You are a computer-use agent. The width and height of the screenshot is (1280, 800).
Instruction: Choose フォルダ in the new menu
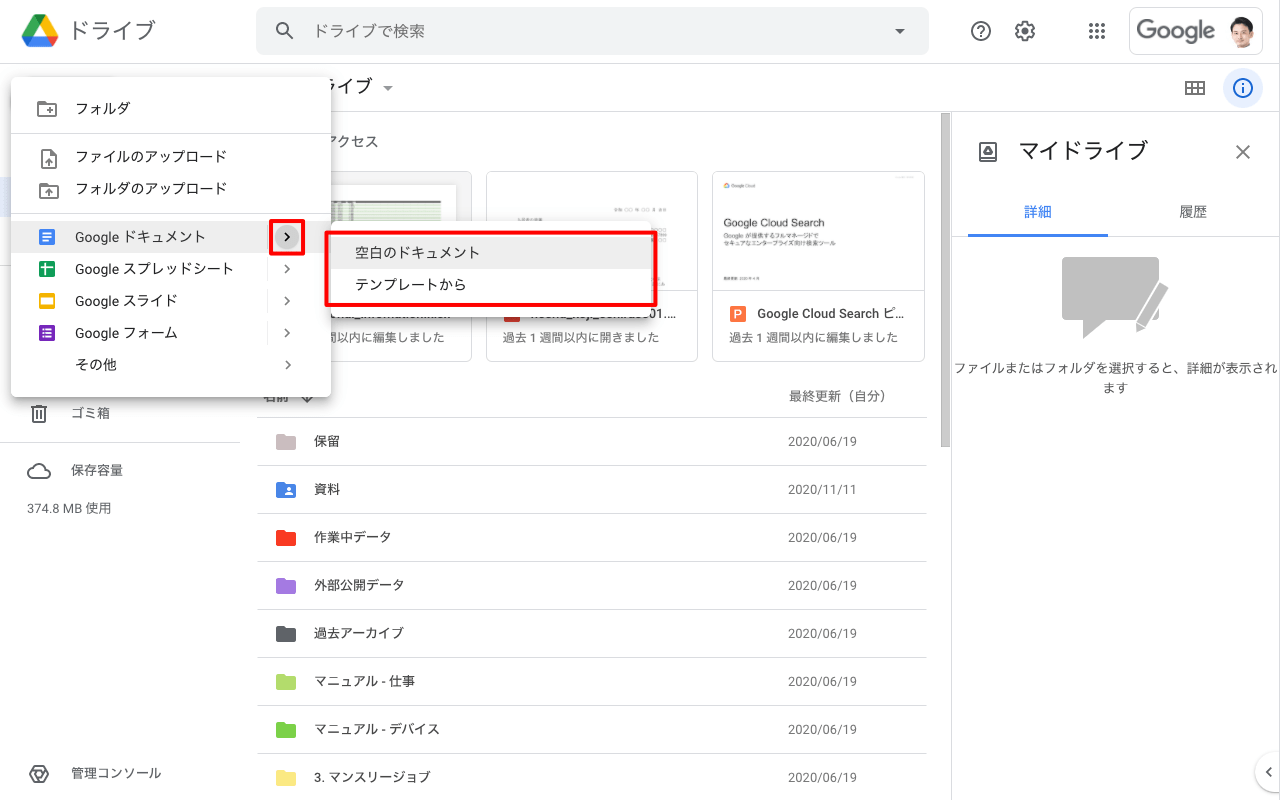[x=171, y=109]
